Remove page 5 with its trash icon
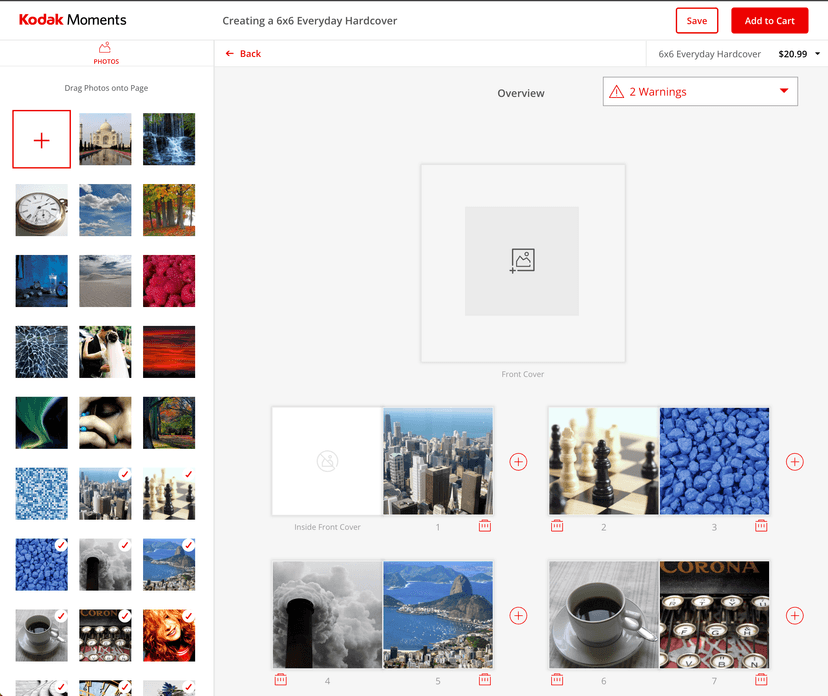The width and height of the screenshot is (828, 696). pos(485,680)
